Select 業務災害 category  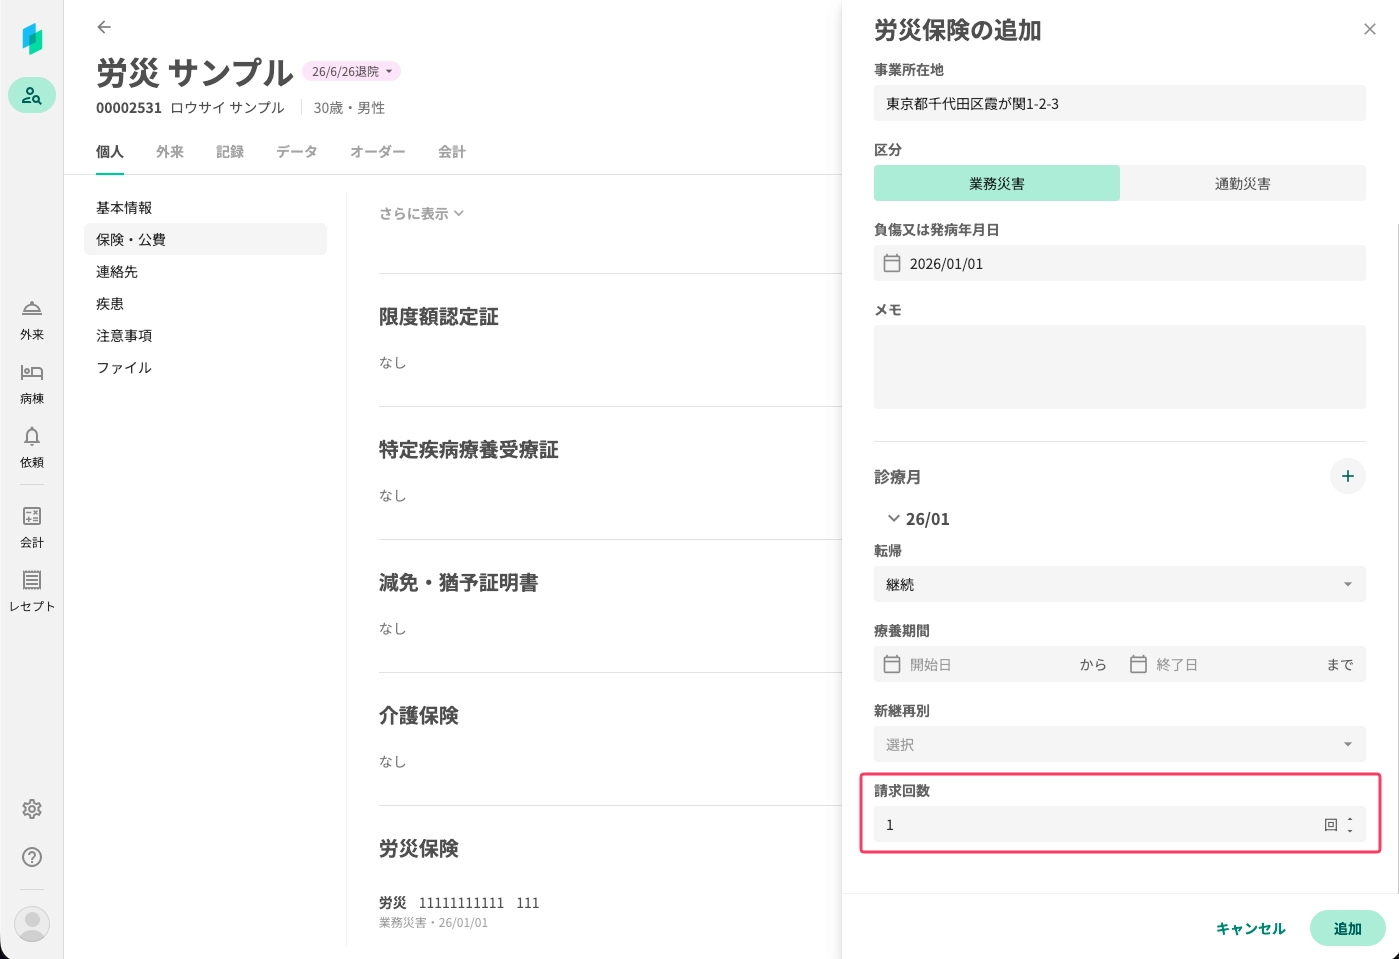[x=997, y=183]
